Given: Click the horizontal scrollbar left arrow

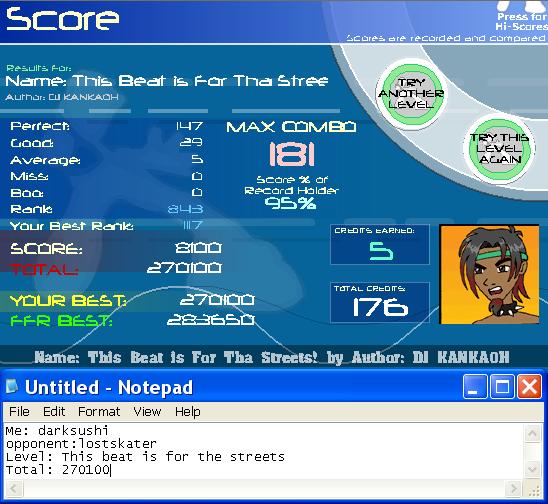Looking at the screenshot, I should click(14, 488).
